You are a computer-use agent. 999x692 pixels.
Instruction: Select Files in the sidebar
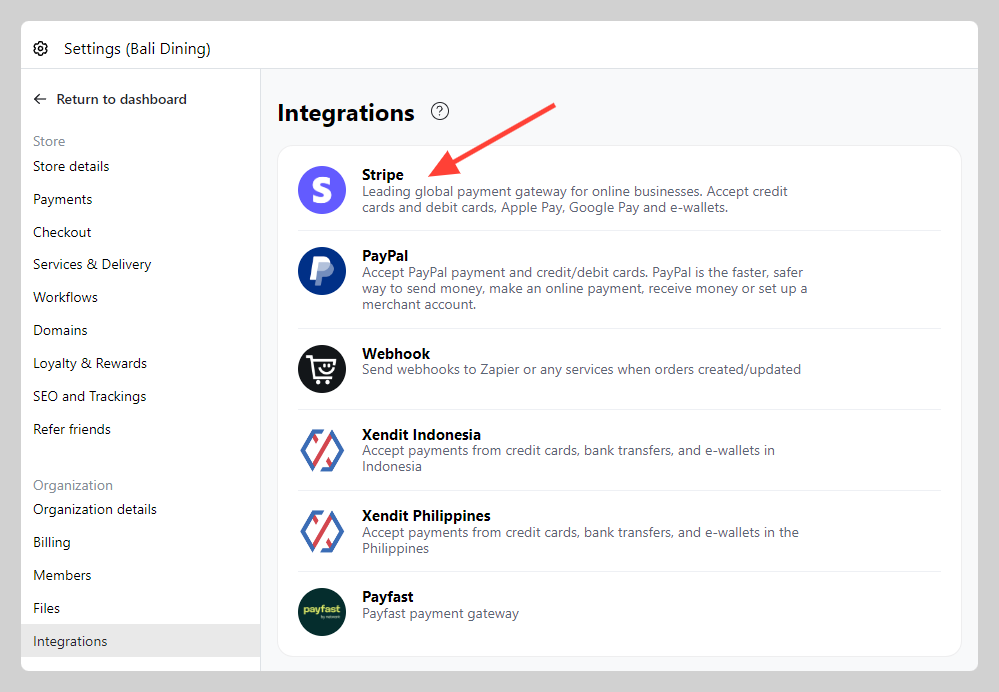(47, 609)
